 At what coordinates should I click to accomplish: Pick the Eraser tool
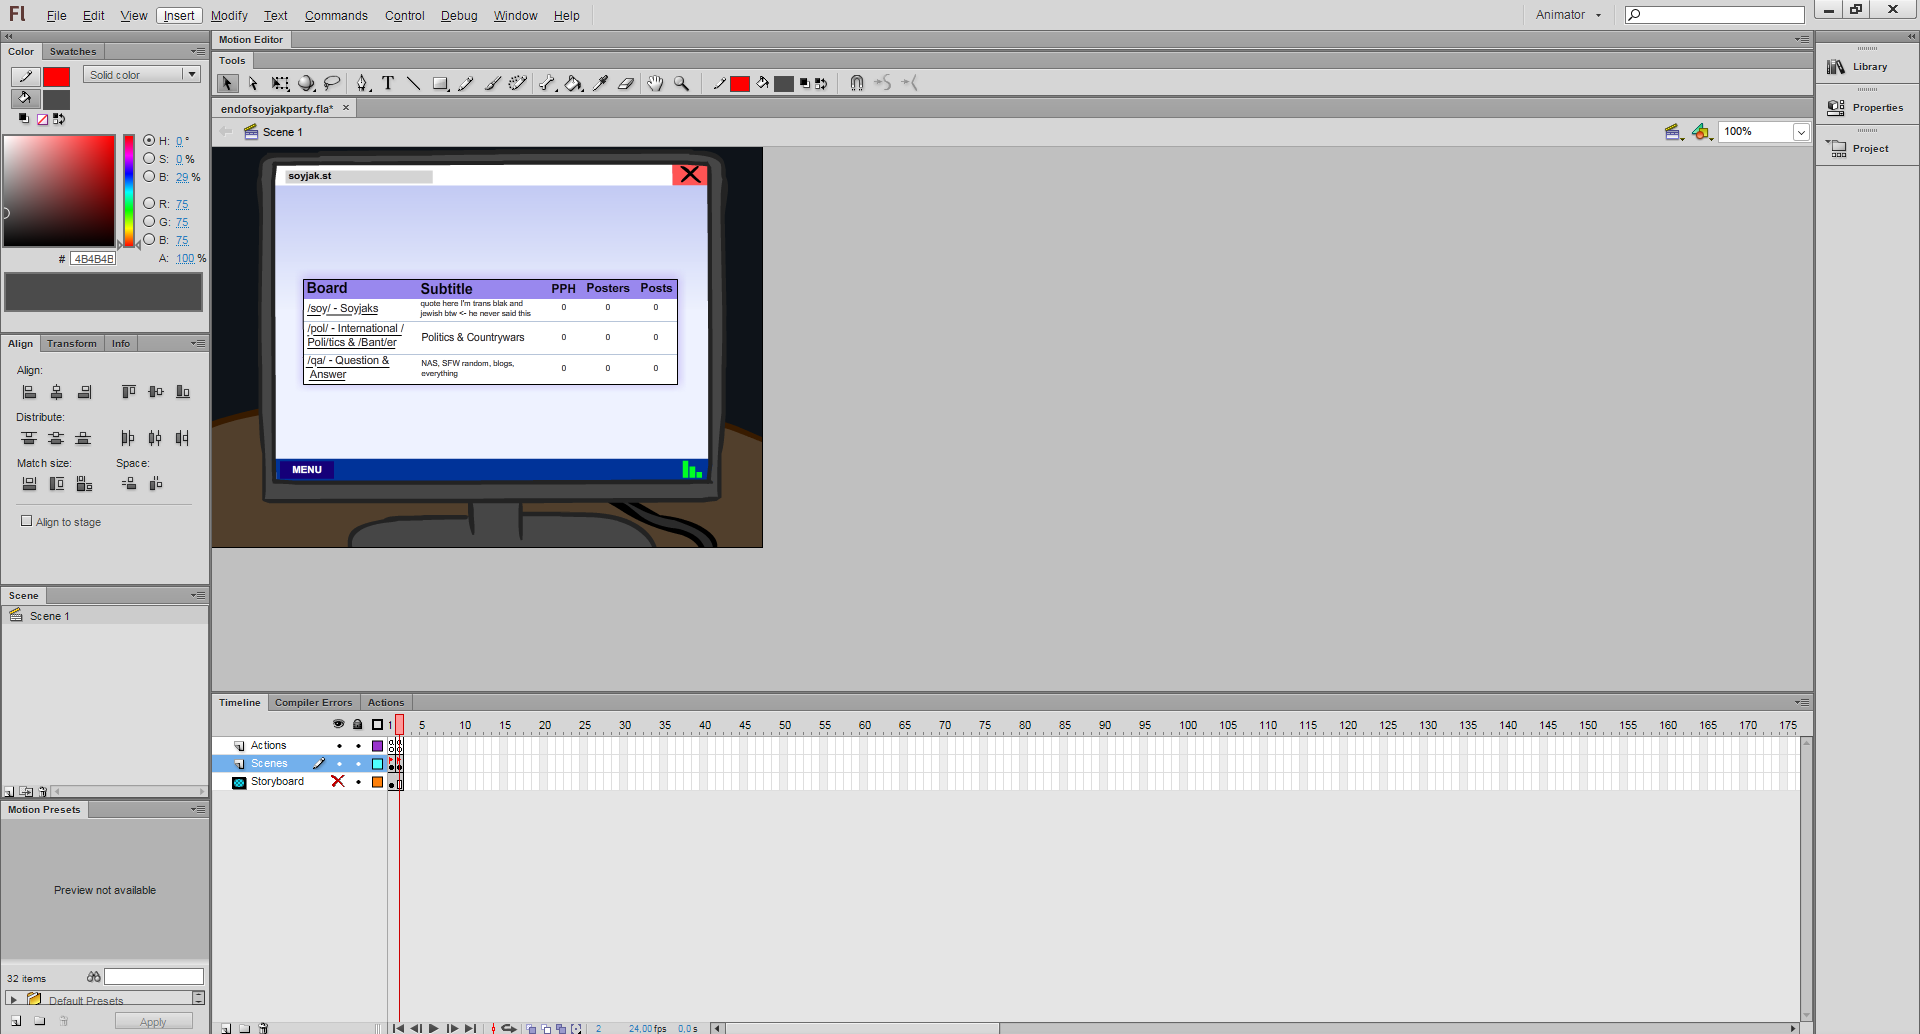point(626,84)
